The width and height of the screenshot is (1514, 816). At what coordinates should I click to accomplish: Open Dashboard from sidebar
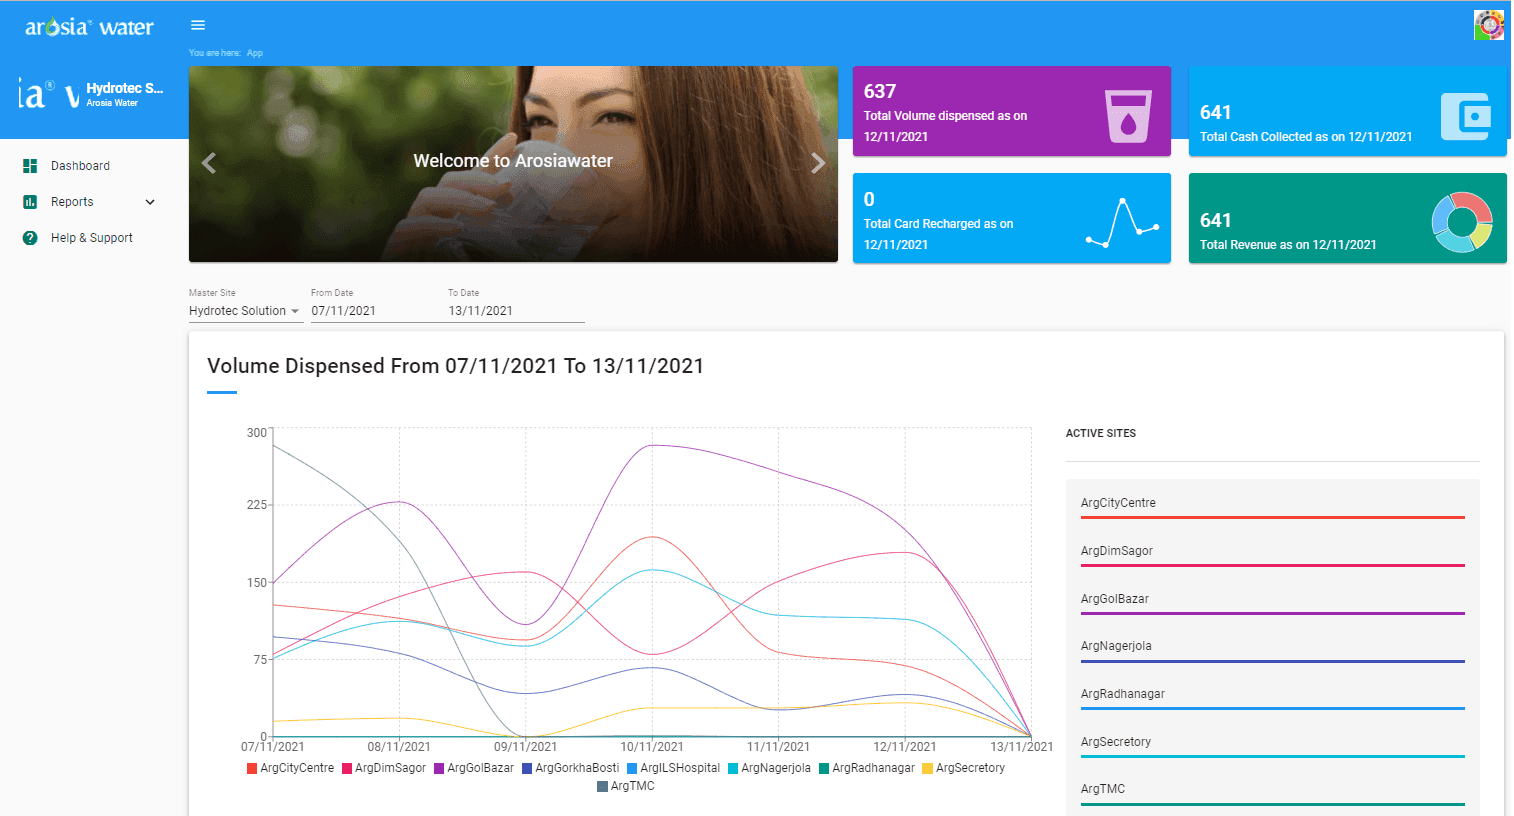pos(80,166)
